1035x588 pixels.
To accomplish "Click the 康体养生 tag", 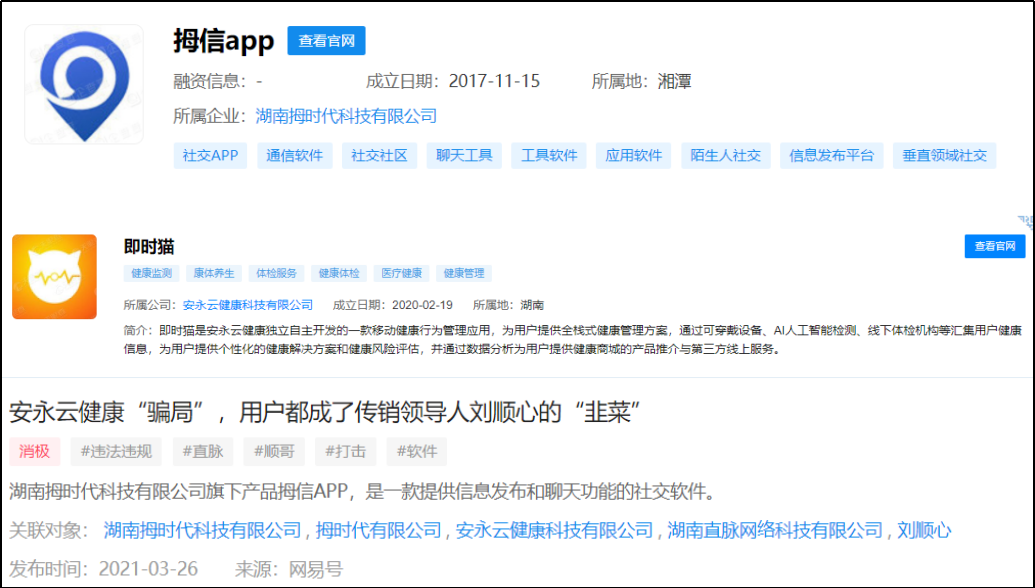I will pos(213,273).
